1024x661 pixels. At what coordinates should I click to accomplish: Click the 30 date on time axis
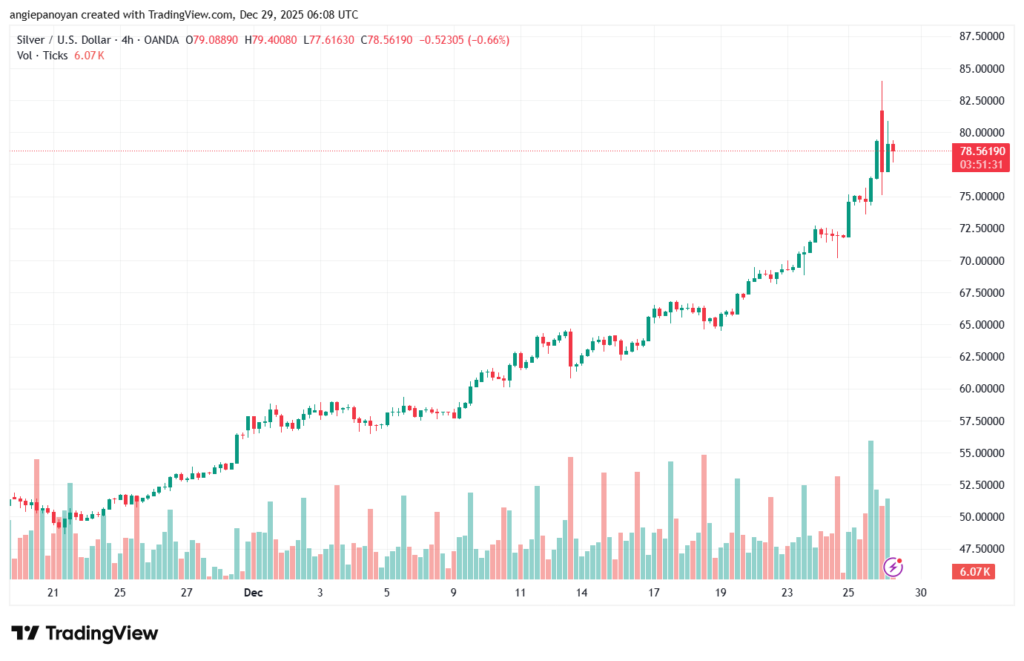pyautogui.click(x=920, y=592)
